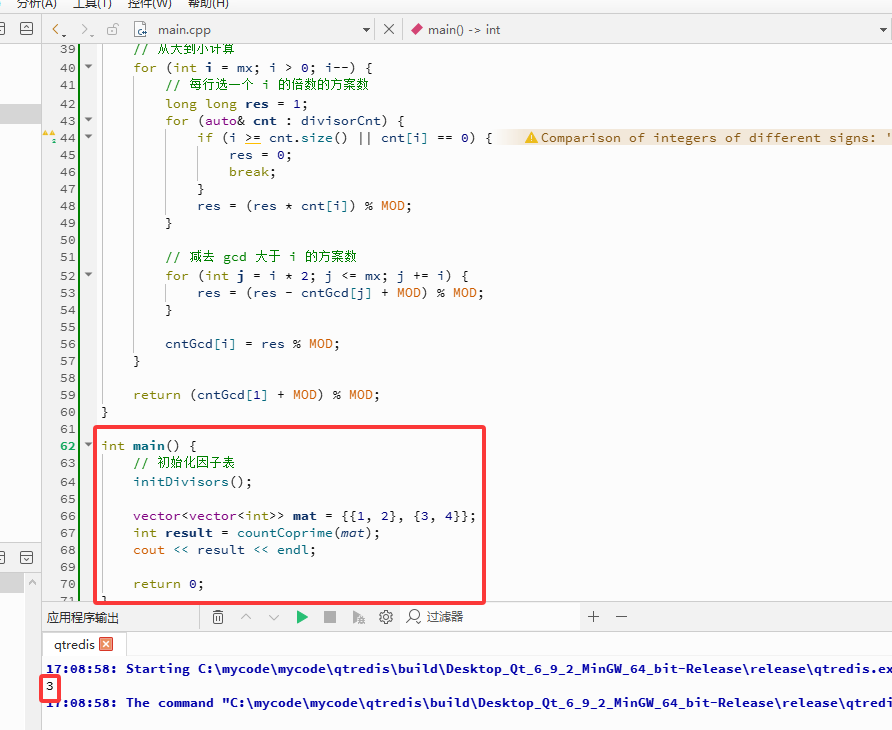Viewport: 892px width, 730px height.
Task: Click 'return 0;' on line 70
Action: (x=168, y=584)
